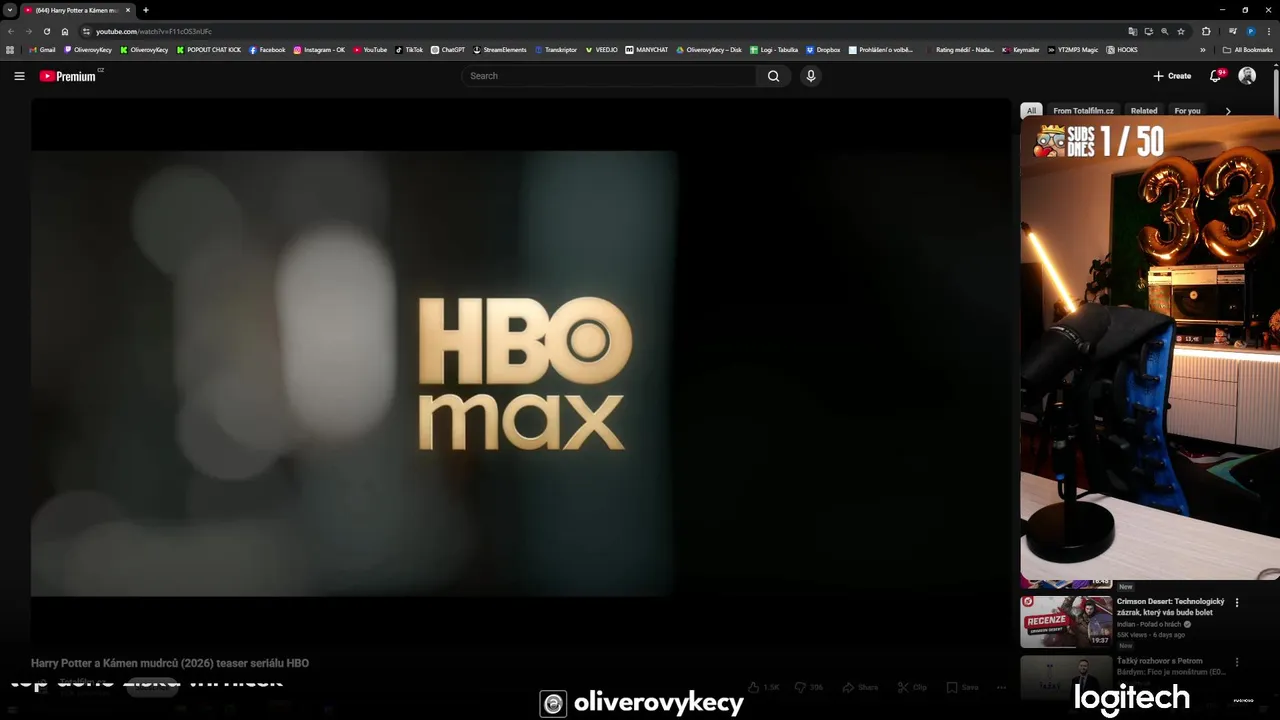Viewport: 1280px width, 720px height.
Task: Open Crimson Desert video options menu
Action: click(1237, 603)
